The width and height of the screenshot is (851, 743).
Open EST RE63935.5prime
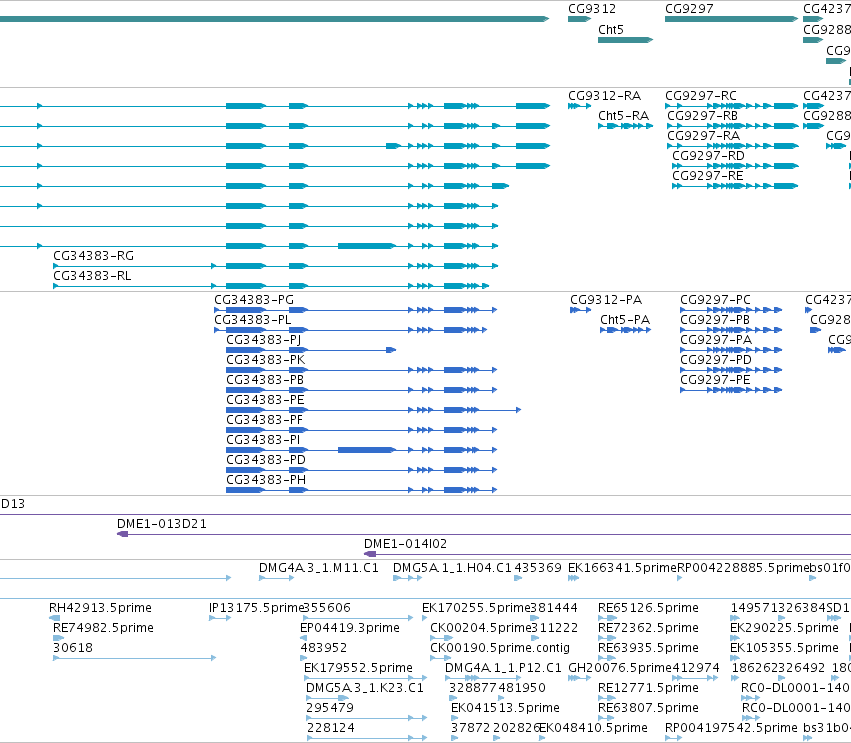pyautogui.click(x=648, y=648)
